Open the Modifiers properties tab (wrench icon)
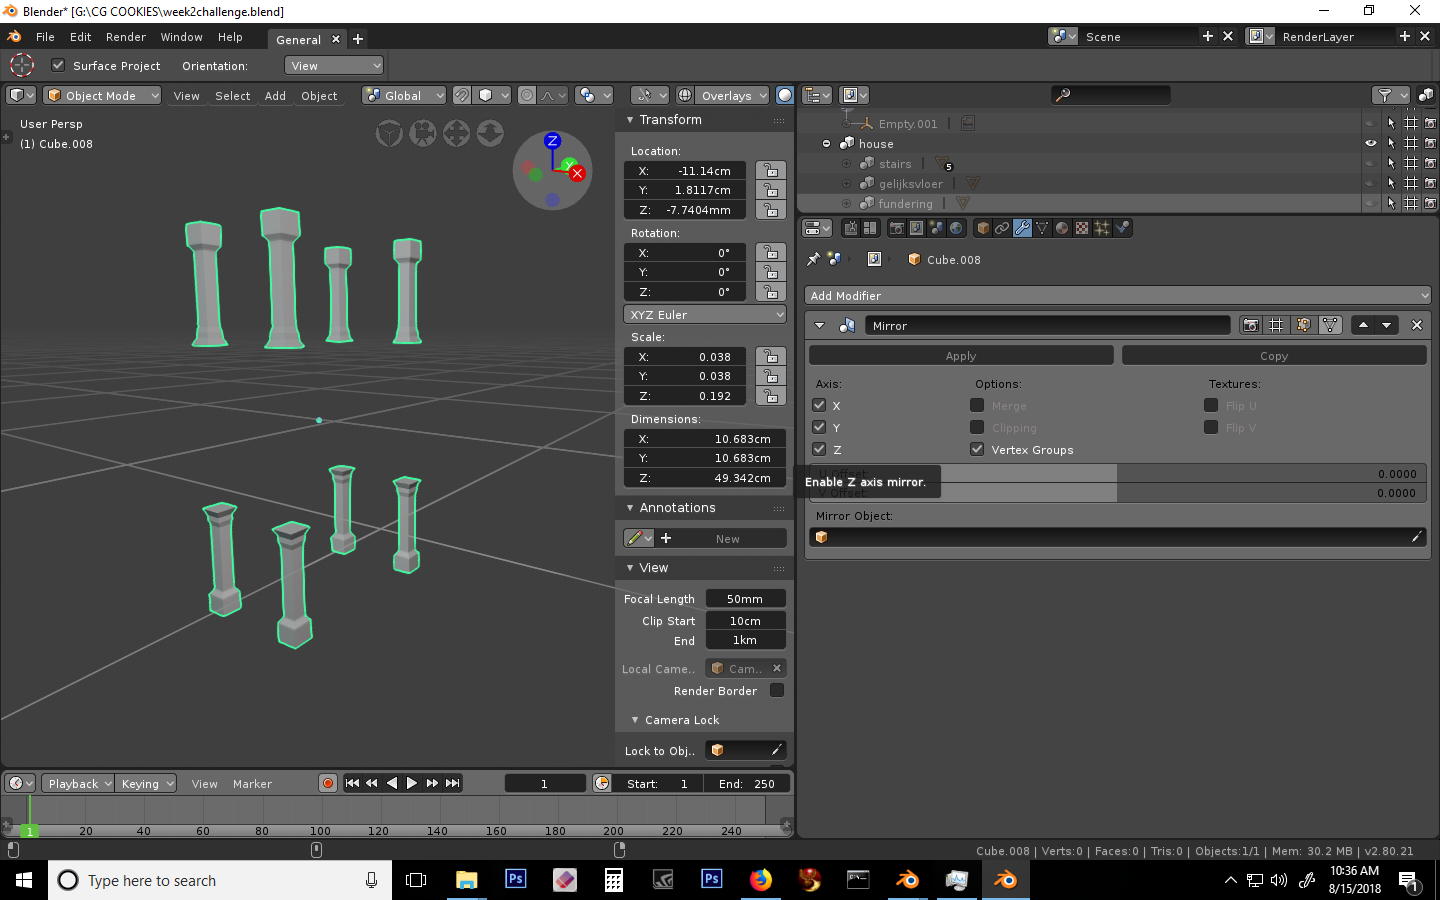 pos(1022,228)
